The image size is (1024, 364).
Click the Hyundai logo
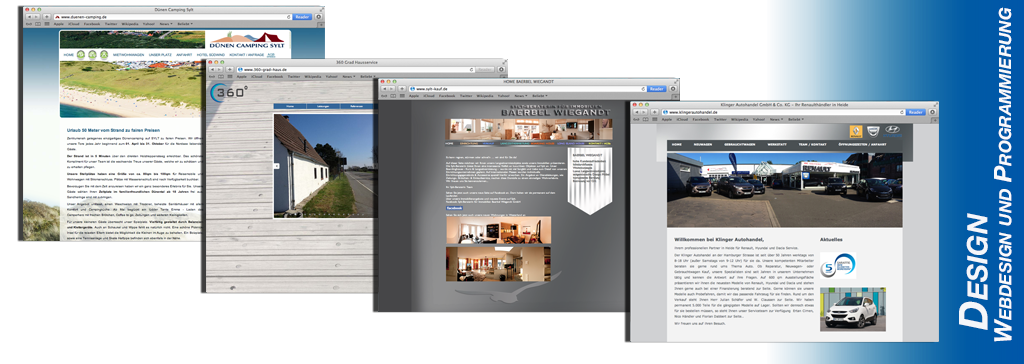click(x=892, y=131)
